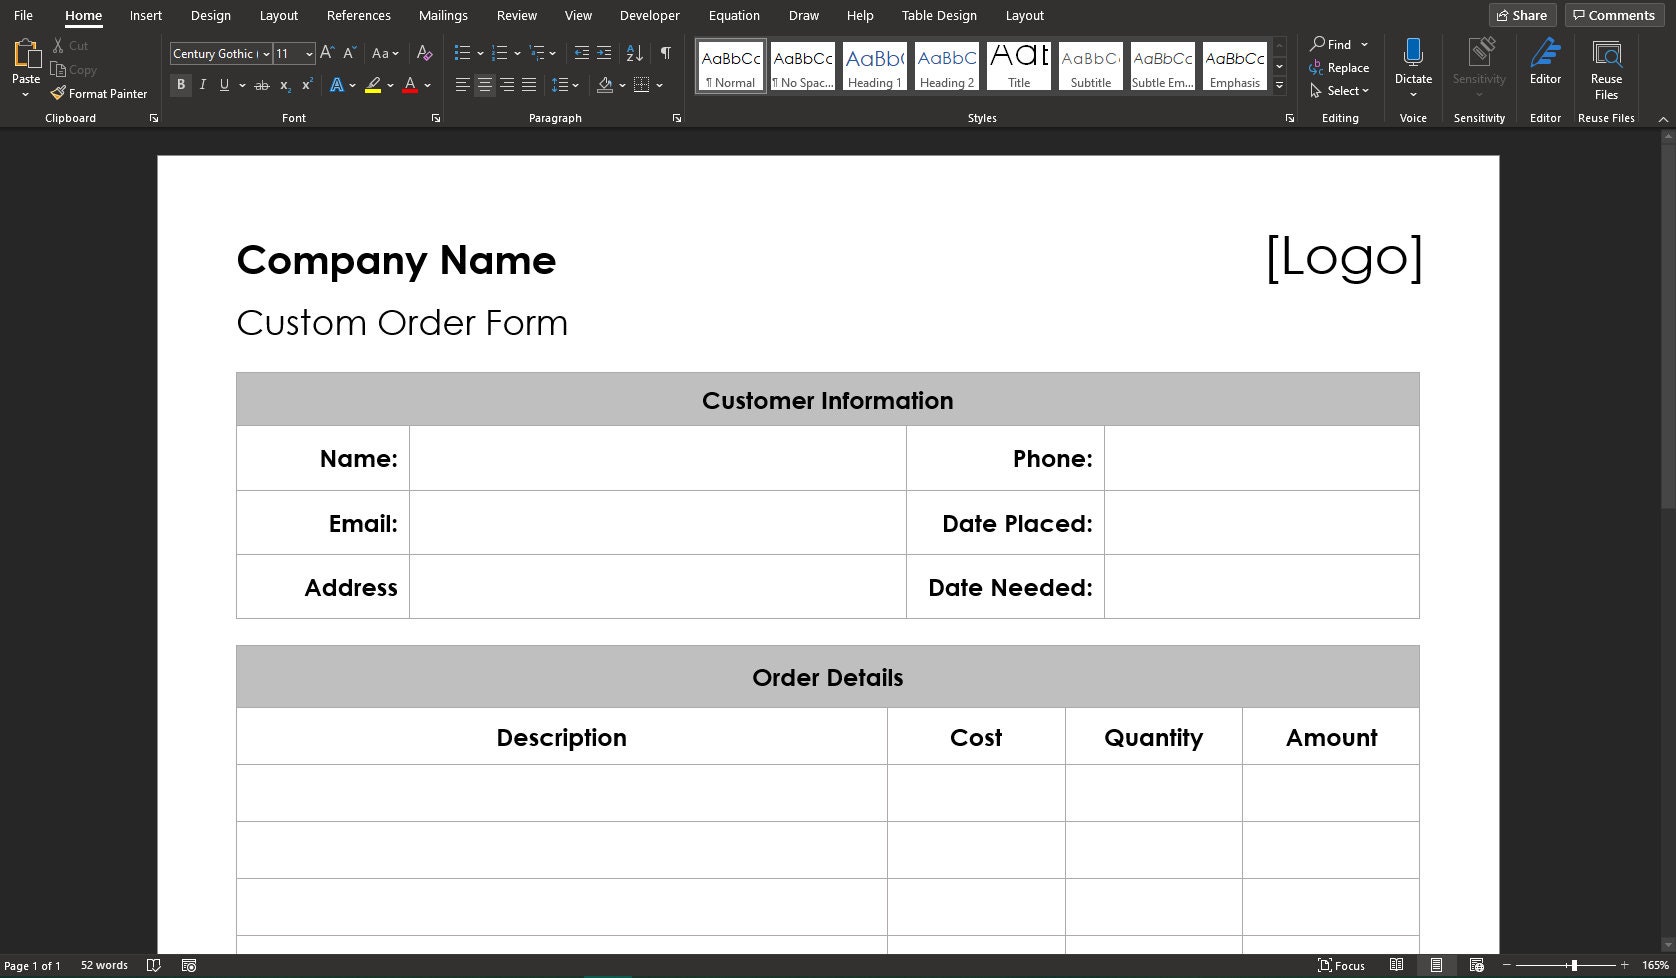The image size is (1676, 978).
Task: Apply the Heading 1 style
Action: click(875, 66)
